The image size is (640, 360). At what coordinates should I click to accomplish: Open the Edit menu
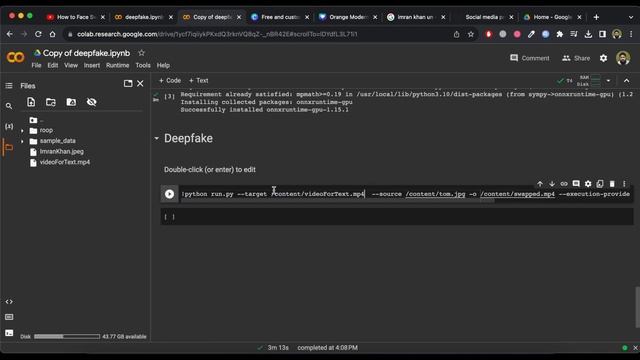coord(53,65)
